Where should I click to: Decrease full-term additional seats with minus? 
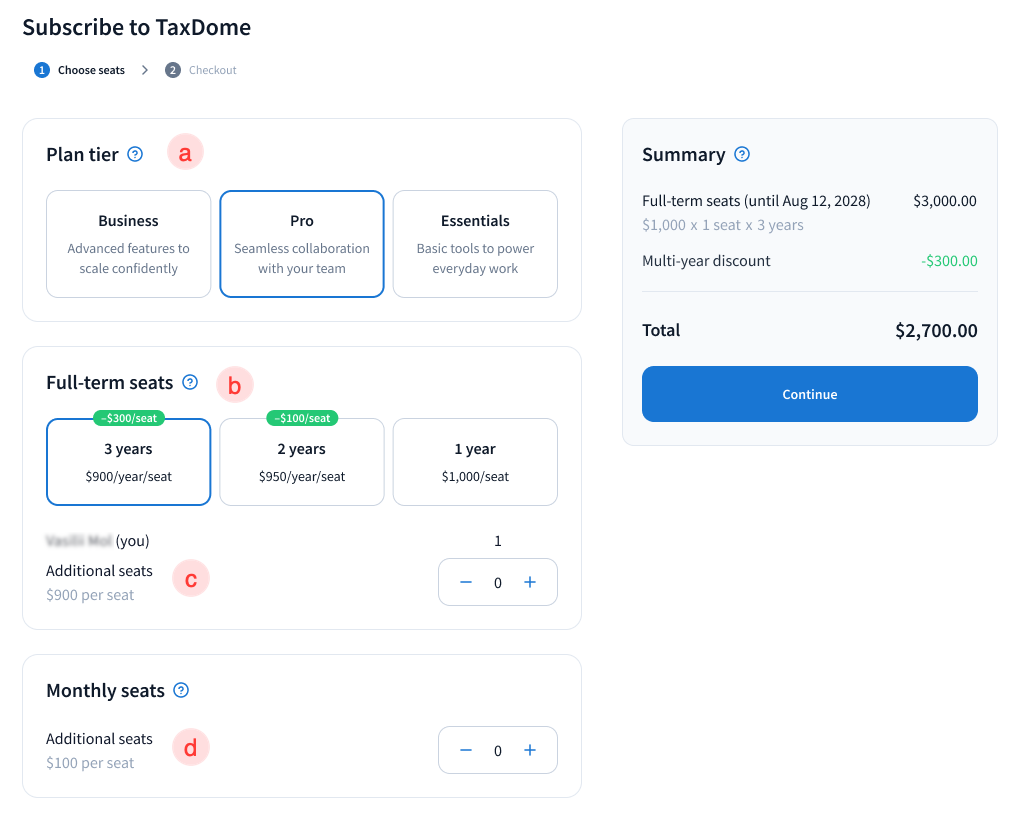[x=466, y=582]
